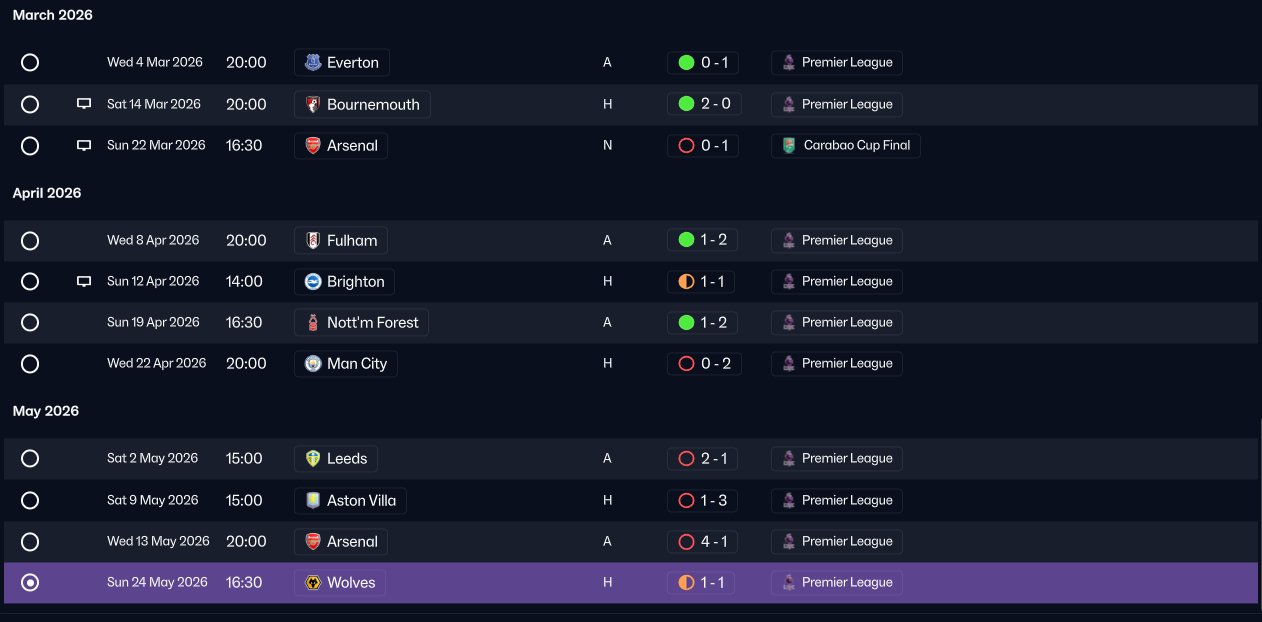Select the radio button for Fulham fixture
The height and width of the screenshot is (622, 1262).
[x=30, y=241]
